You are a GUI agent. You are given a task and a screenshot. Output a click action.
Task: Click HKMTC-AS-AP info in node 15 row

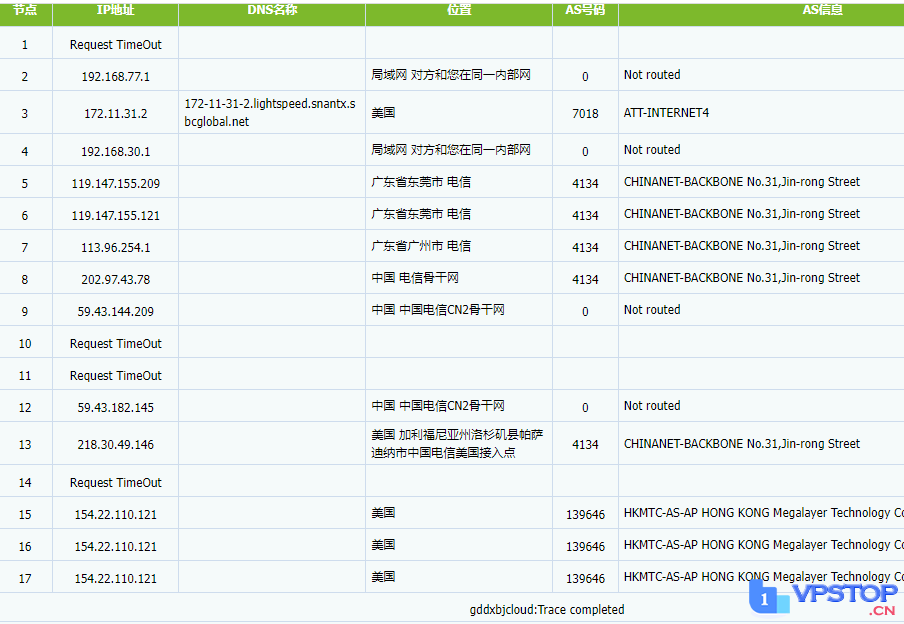[764, 513]
